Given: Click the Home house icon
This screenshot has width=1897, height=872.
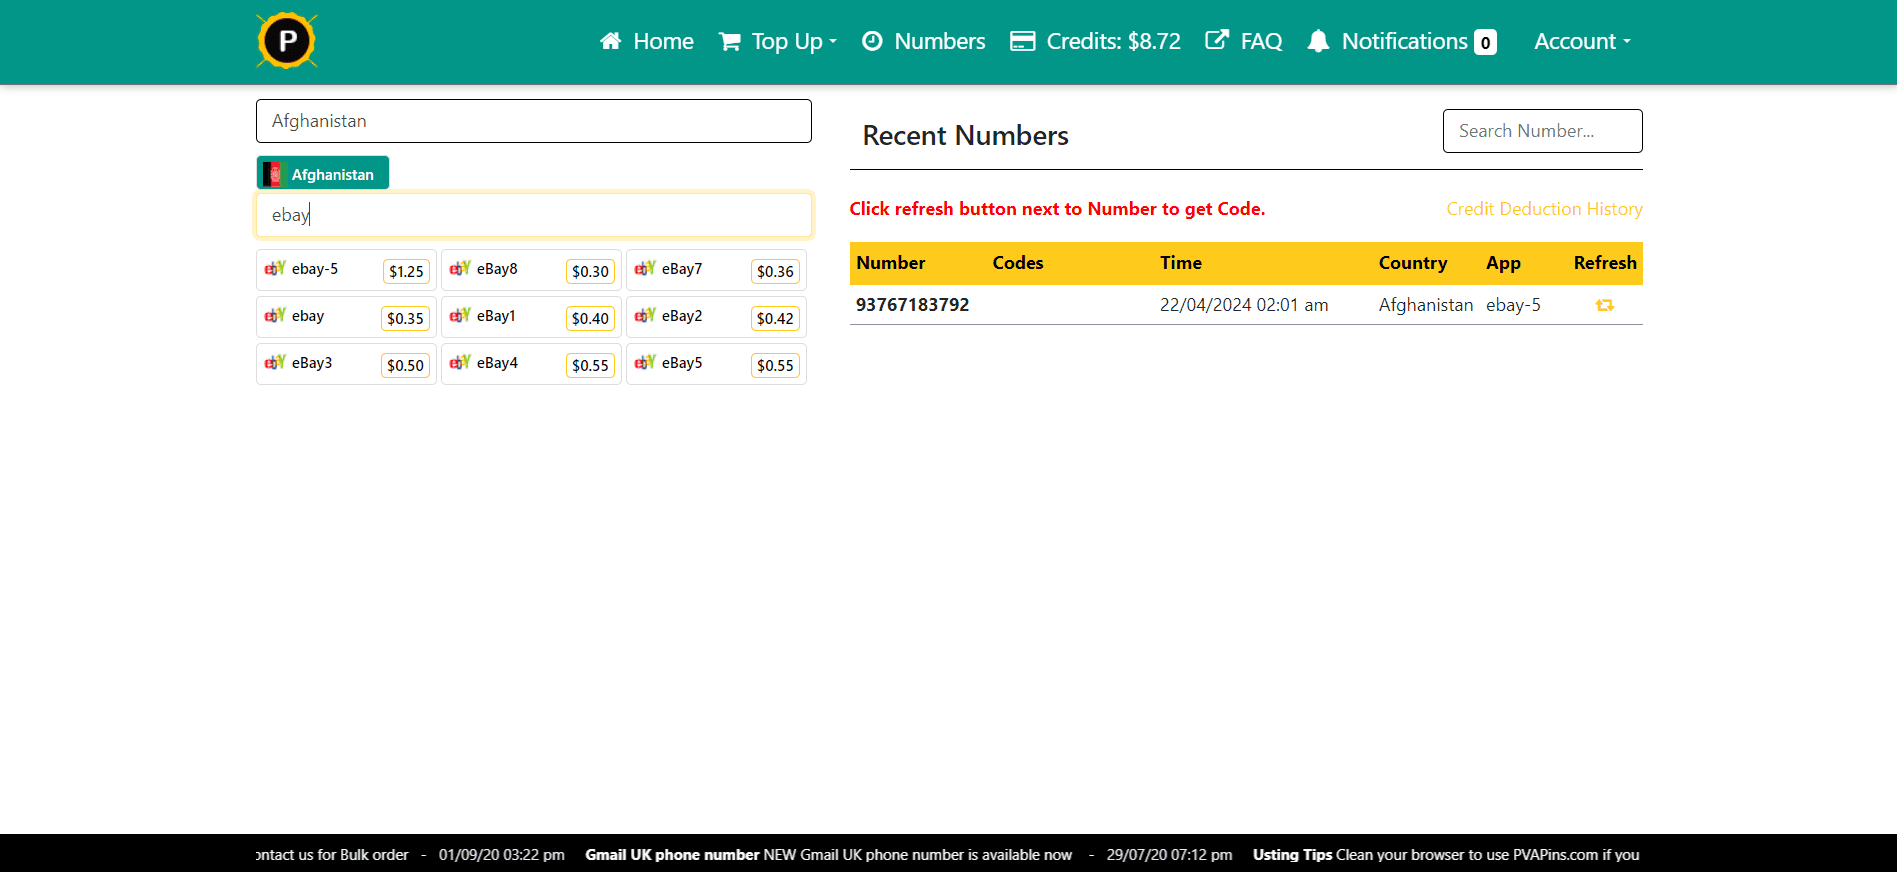Looking at the screenshot, I should pos(610,41).
